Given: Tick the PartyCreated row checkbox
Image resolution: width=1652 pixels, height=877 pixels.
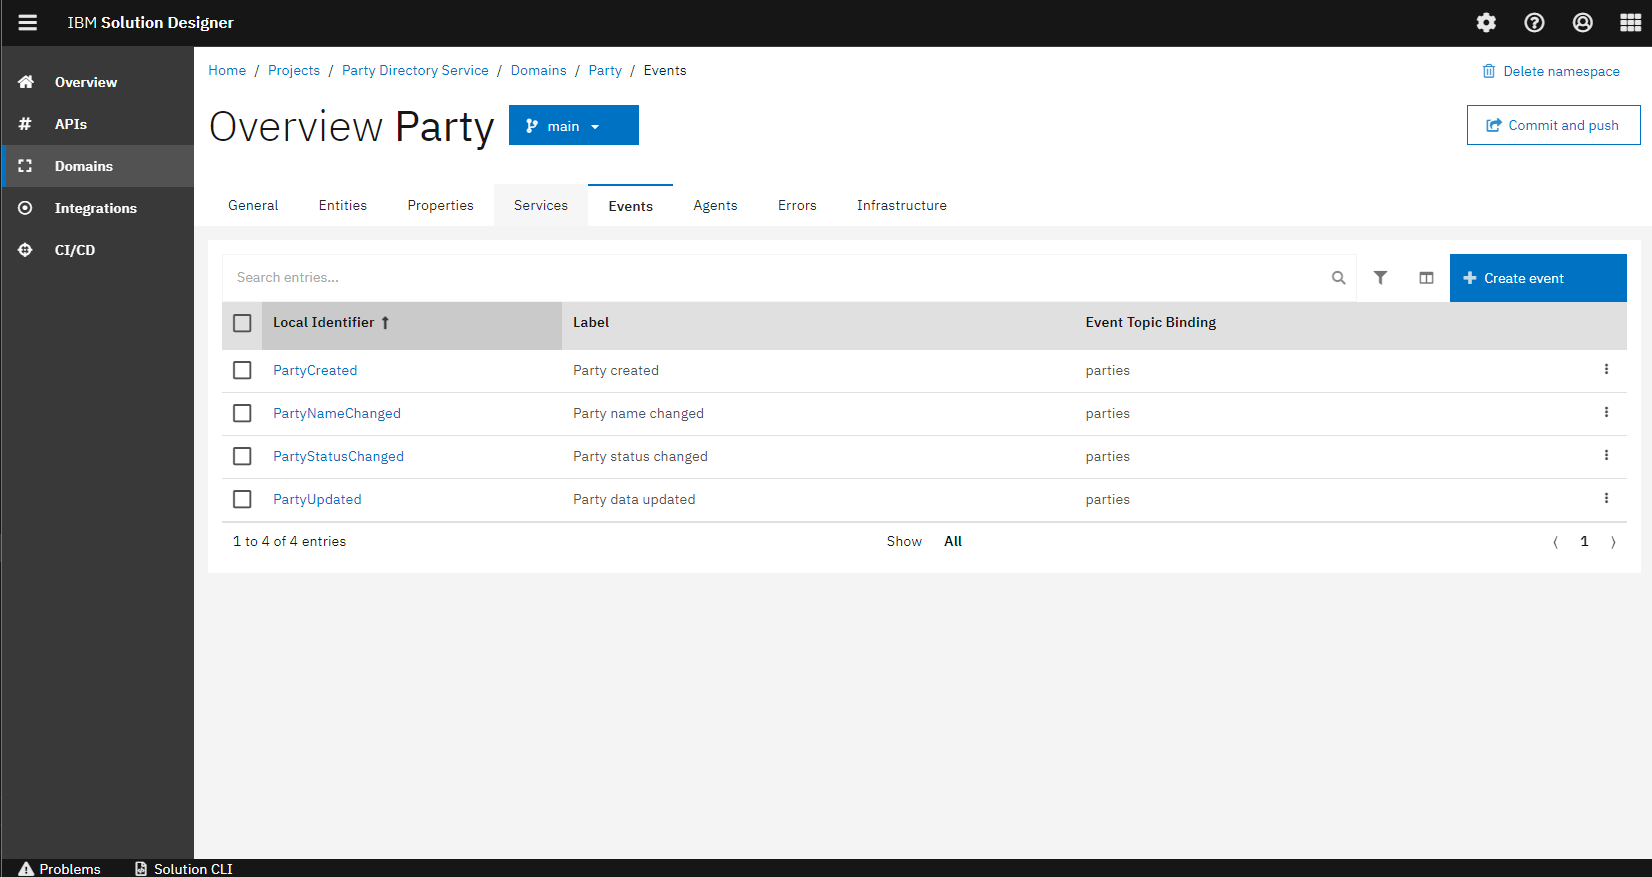Looking at the screenshot, I should pyautogui.click(x=242, y=370).
